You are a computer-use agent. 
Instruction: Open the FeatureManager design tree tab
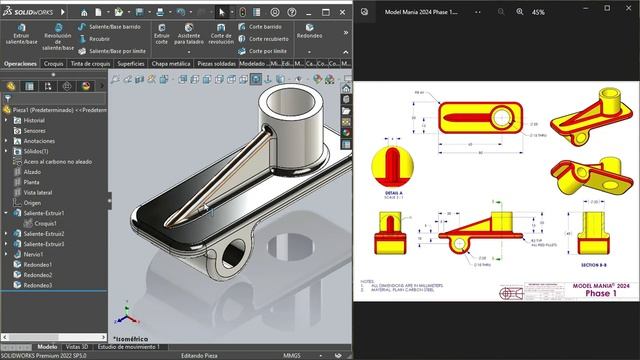coord(11,86)
